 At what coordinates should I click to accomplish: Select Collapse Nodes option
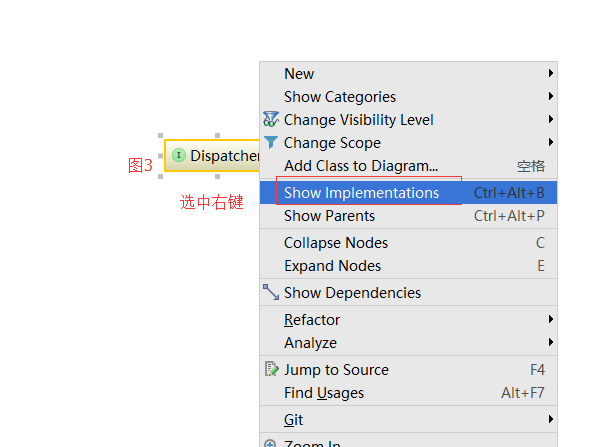click(408, 242)
